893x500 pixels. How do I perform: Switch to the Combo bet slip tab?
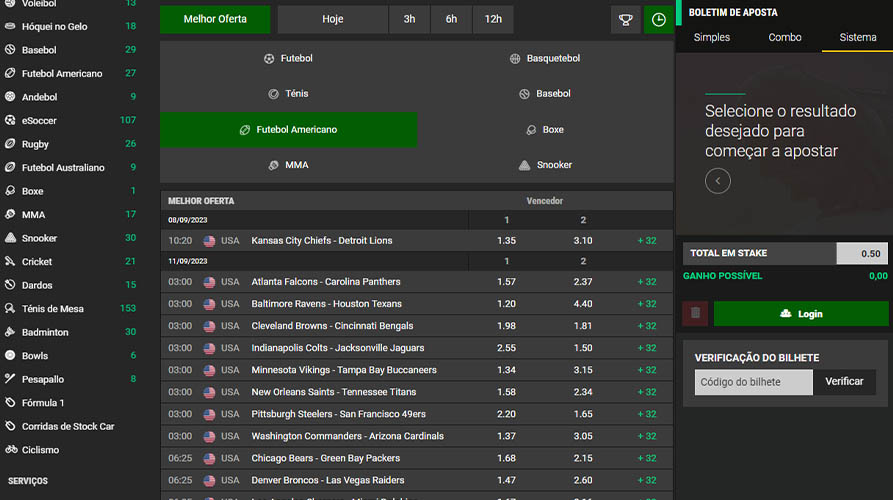(785, 38)
